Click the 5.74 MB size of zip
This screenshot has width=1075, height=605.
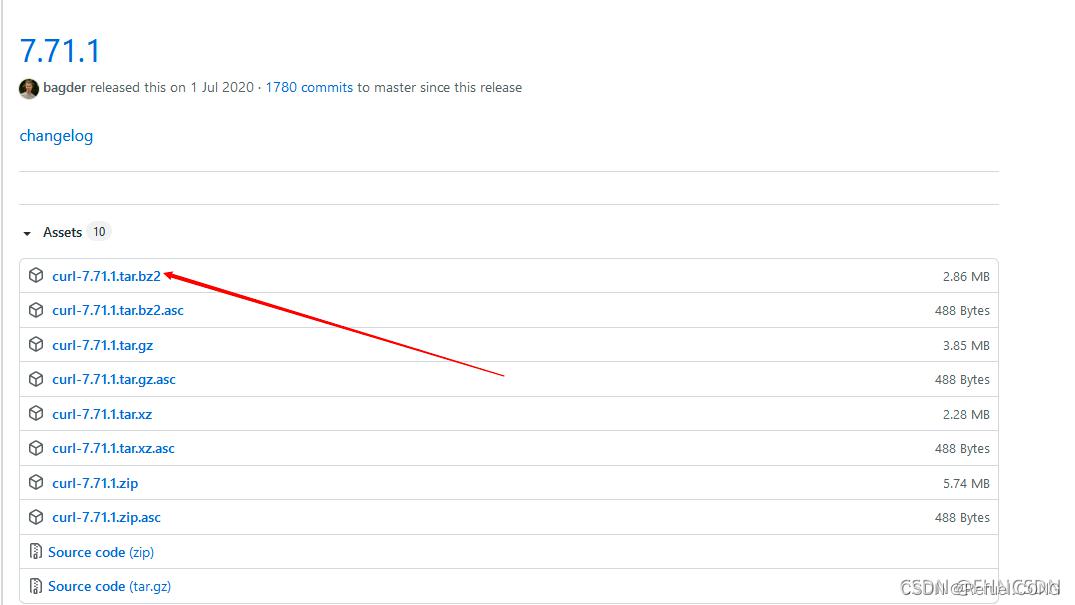(966, 484)
